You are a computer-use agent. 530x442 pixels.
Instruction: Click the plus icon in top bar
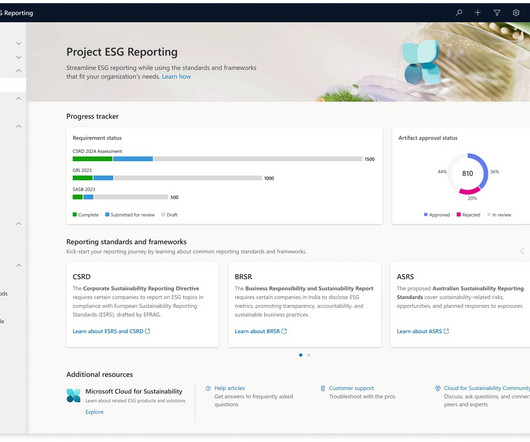(478, 13)
